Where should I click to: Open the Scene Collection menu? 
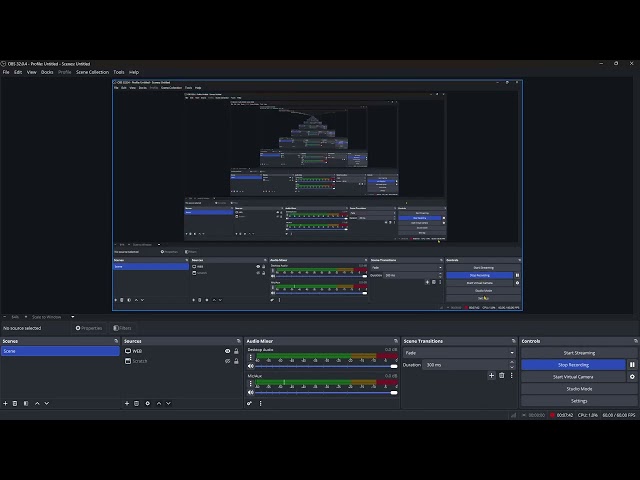[x=92, y=72]
